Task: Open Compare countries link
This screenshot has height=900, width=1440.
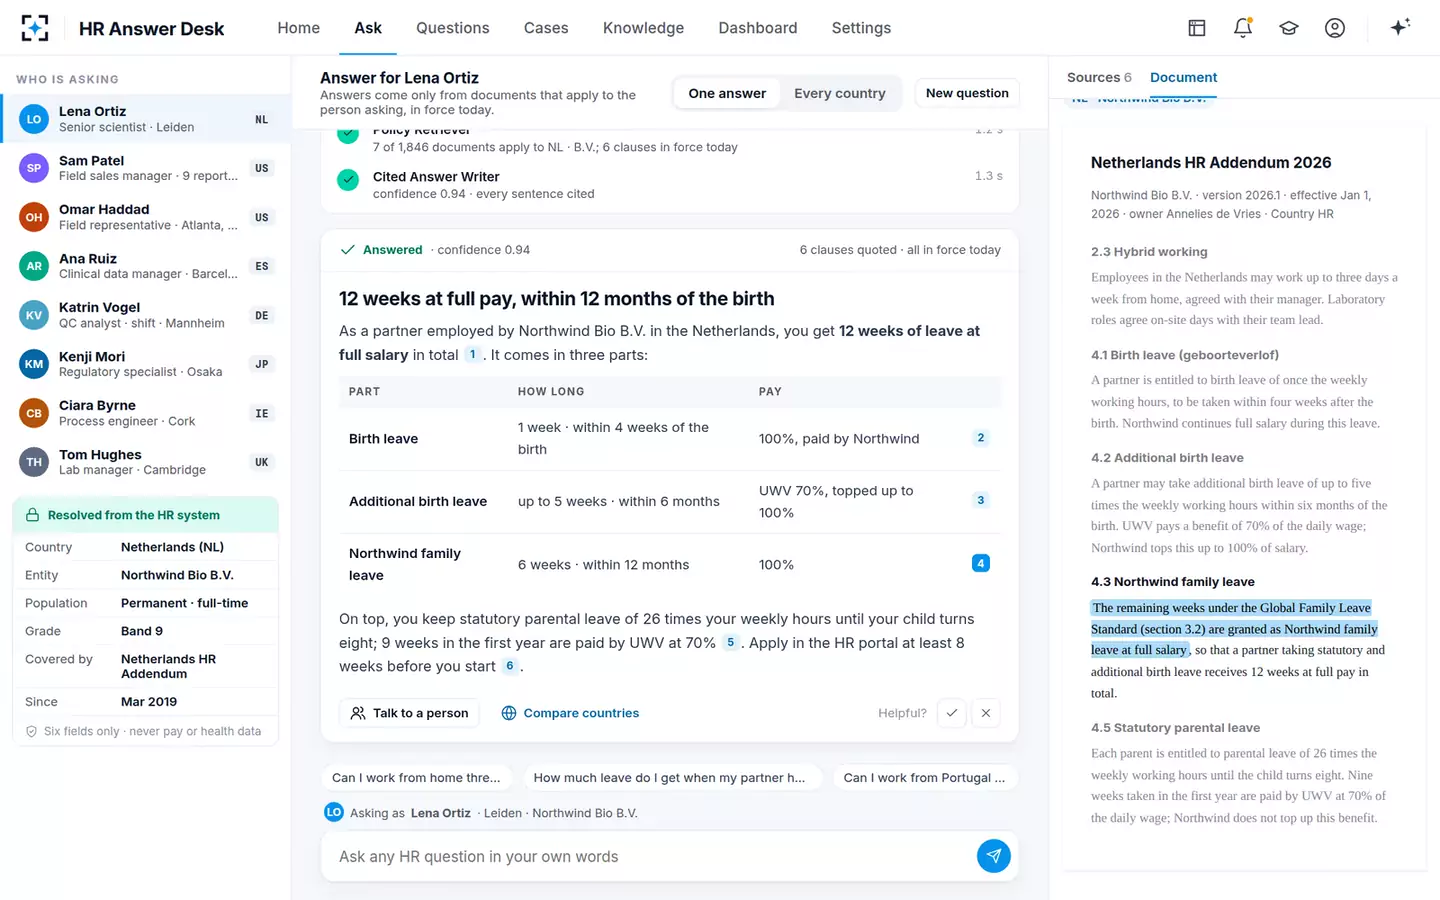Action: point(570,713)
